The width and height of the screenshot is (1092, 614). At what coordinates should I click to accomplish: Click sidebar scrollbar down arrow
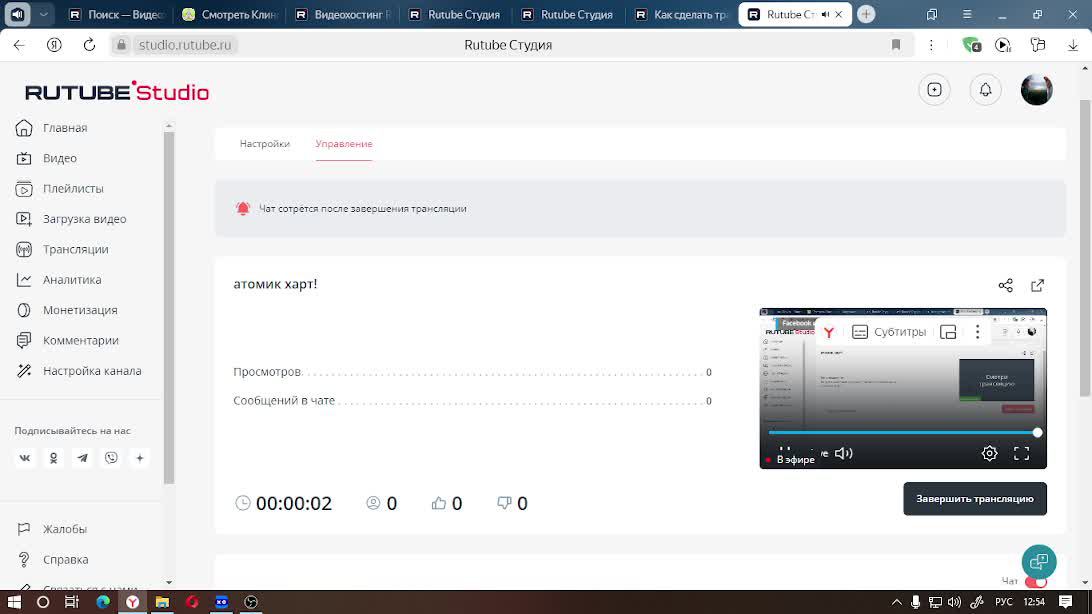(x=169, y=583)
